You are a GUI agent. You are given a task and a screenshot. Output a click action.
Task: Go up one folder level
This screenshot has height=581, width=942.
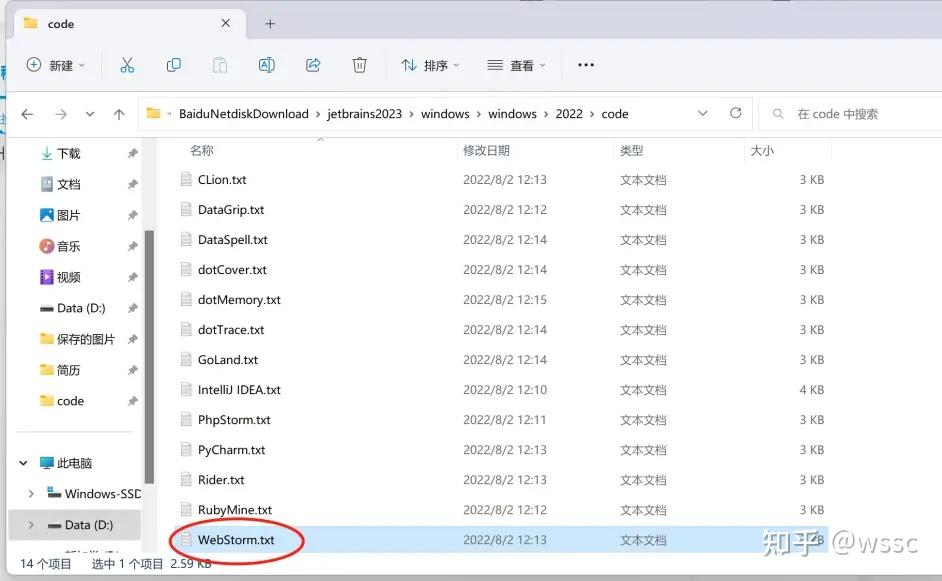119,114
